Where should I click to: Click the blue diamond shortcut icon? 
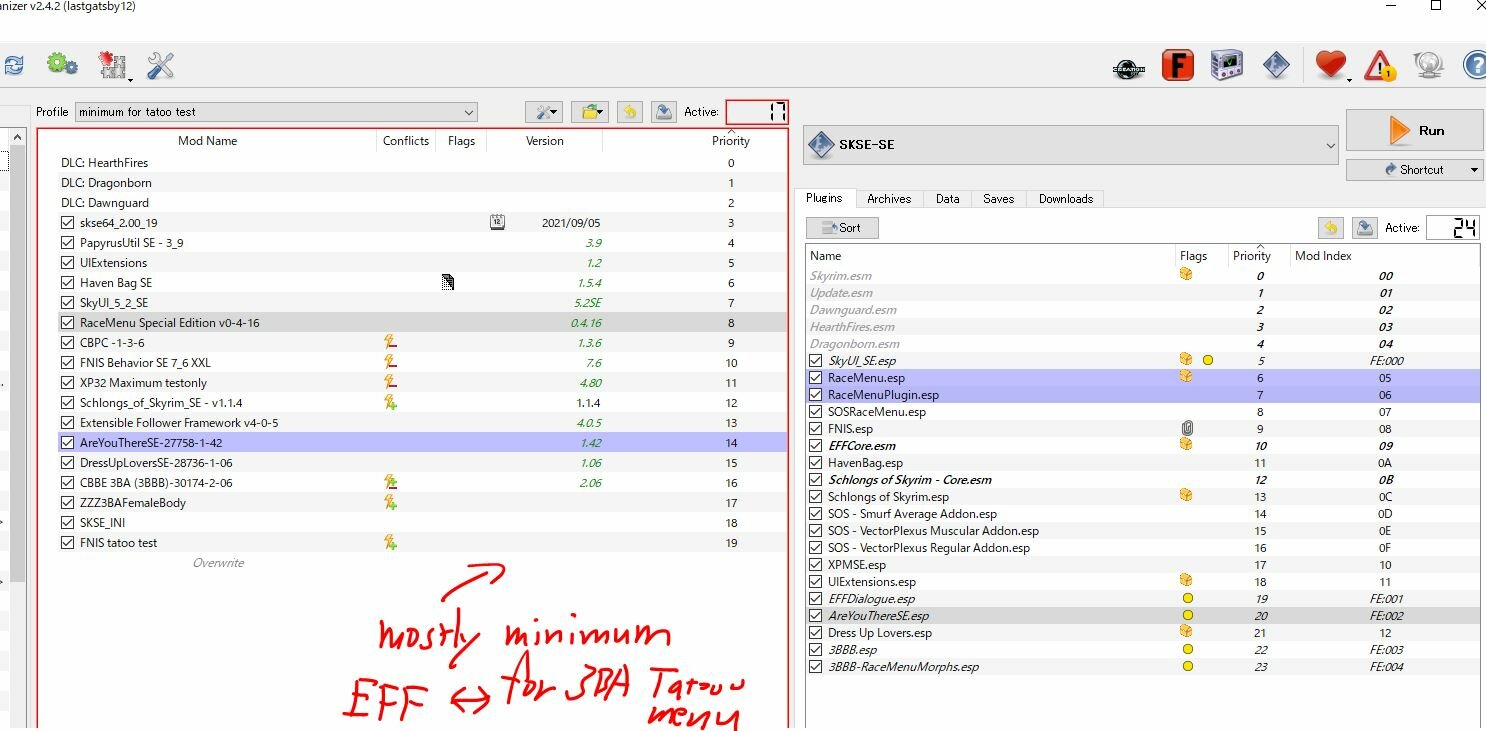[x=1276, y=66]
